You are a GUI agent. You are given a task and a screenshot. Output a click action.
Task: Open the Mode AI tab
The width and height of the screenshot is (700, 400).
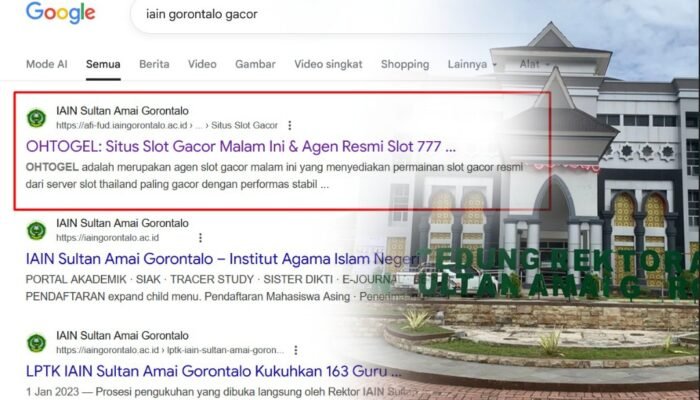pyautogui.click(x=46, y=64)
